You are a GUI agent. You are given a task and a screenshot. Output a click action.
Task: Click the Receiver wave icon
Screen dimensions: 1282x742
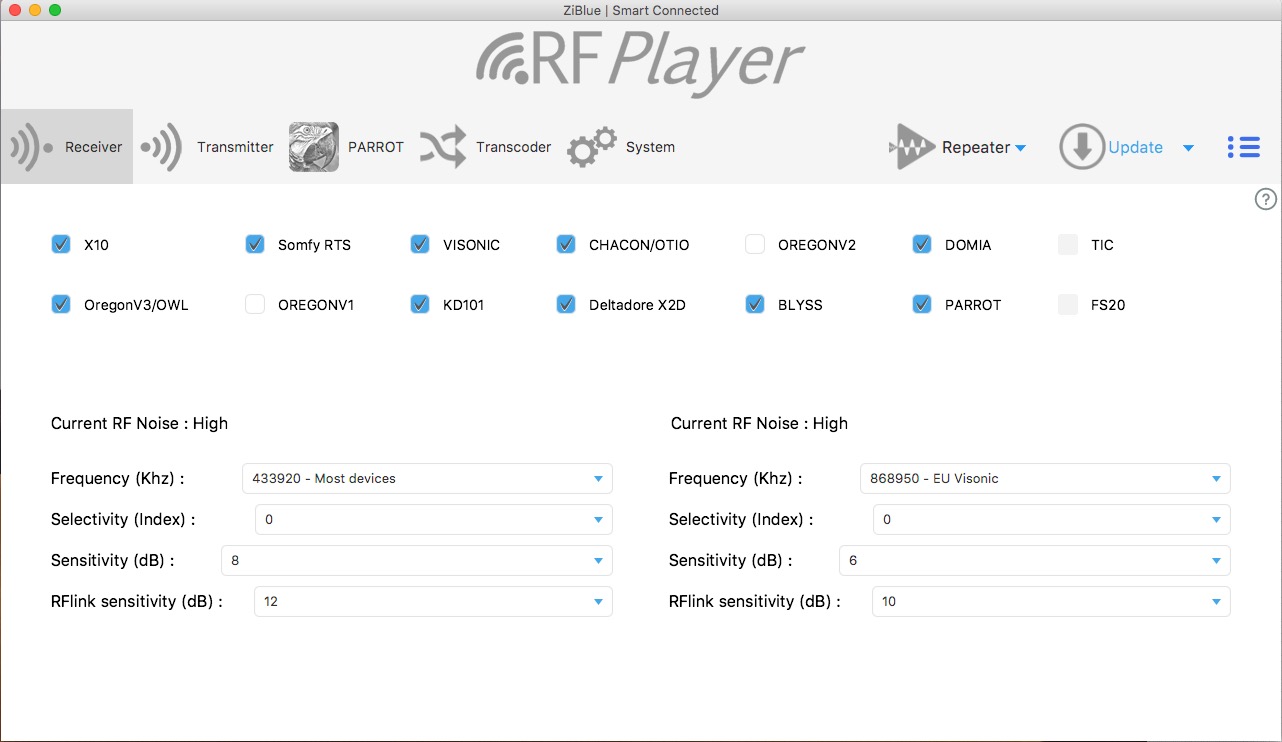(x=31, y=147)
